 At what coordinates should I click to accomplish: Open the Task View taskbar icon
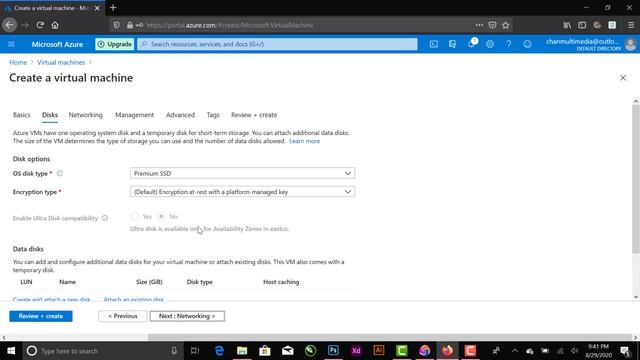(195, 351)
